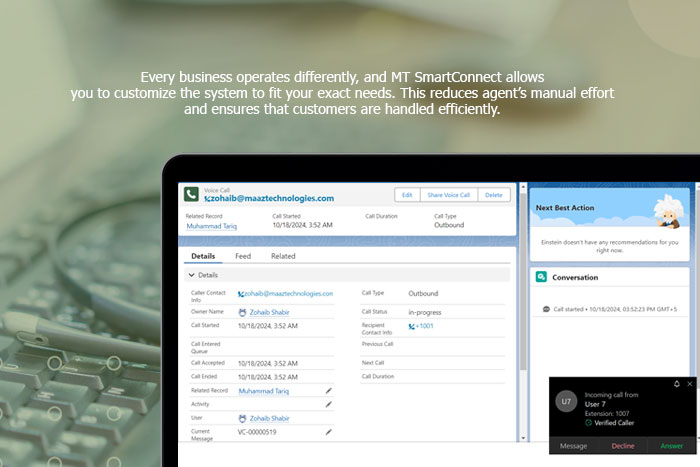Click the Next Best Action heading
700x467 pixels.
pyautogui.click(x=565, y=208)
